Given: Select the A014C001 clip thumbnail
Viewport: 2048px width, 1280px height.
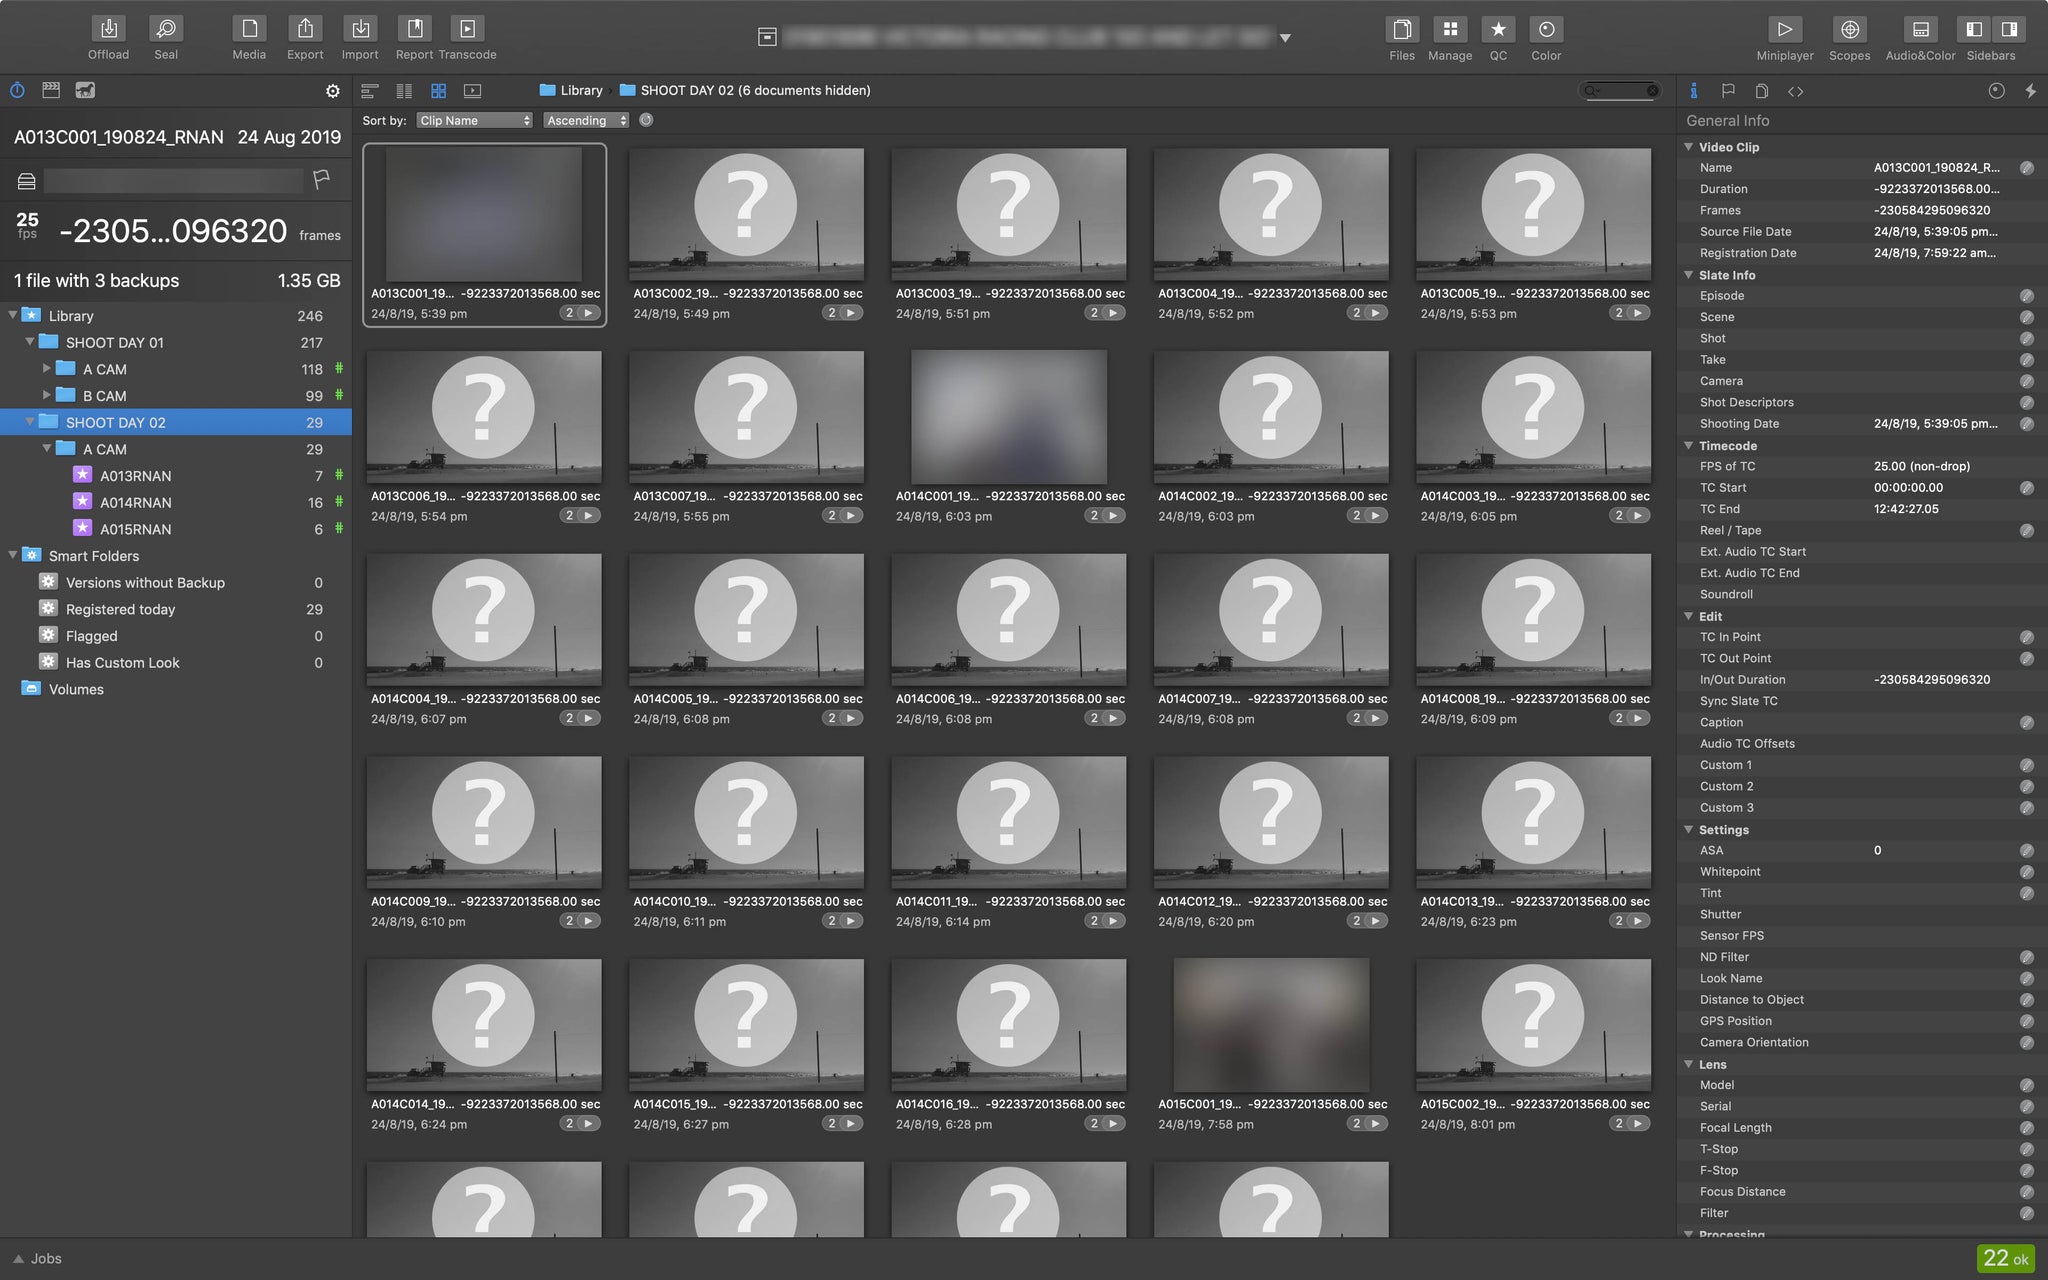Looking at the screenshot, I should click(x=1008, y=417).
